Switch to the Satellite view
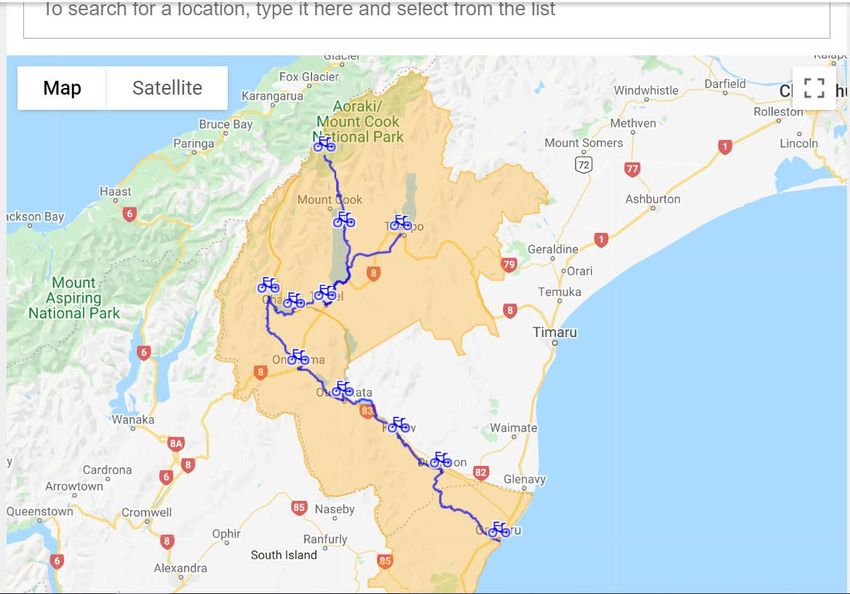This screenshot has width=850, height=594. [167, 88]
